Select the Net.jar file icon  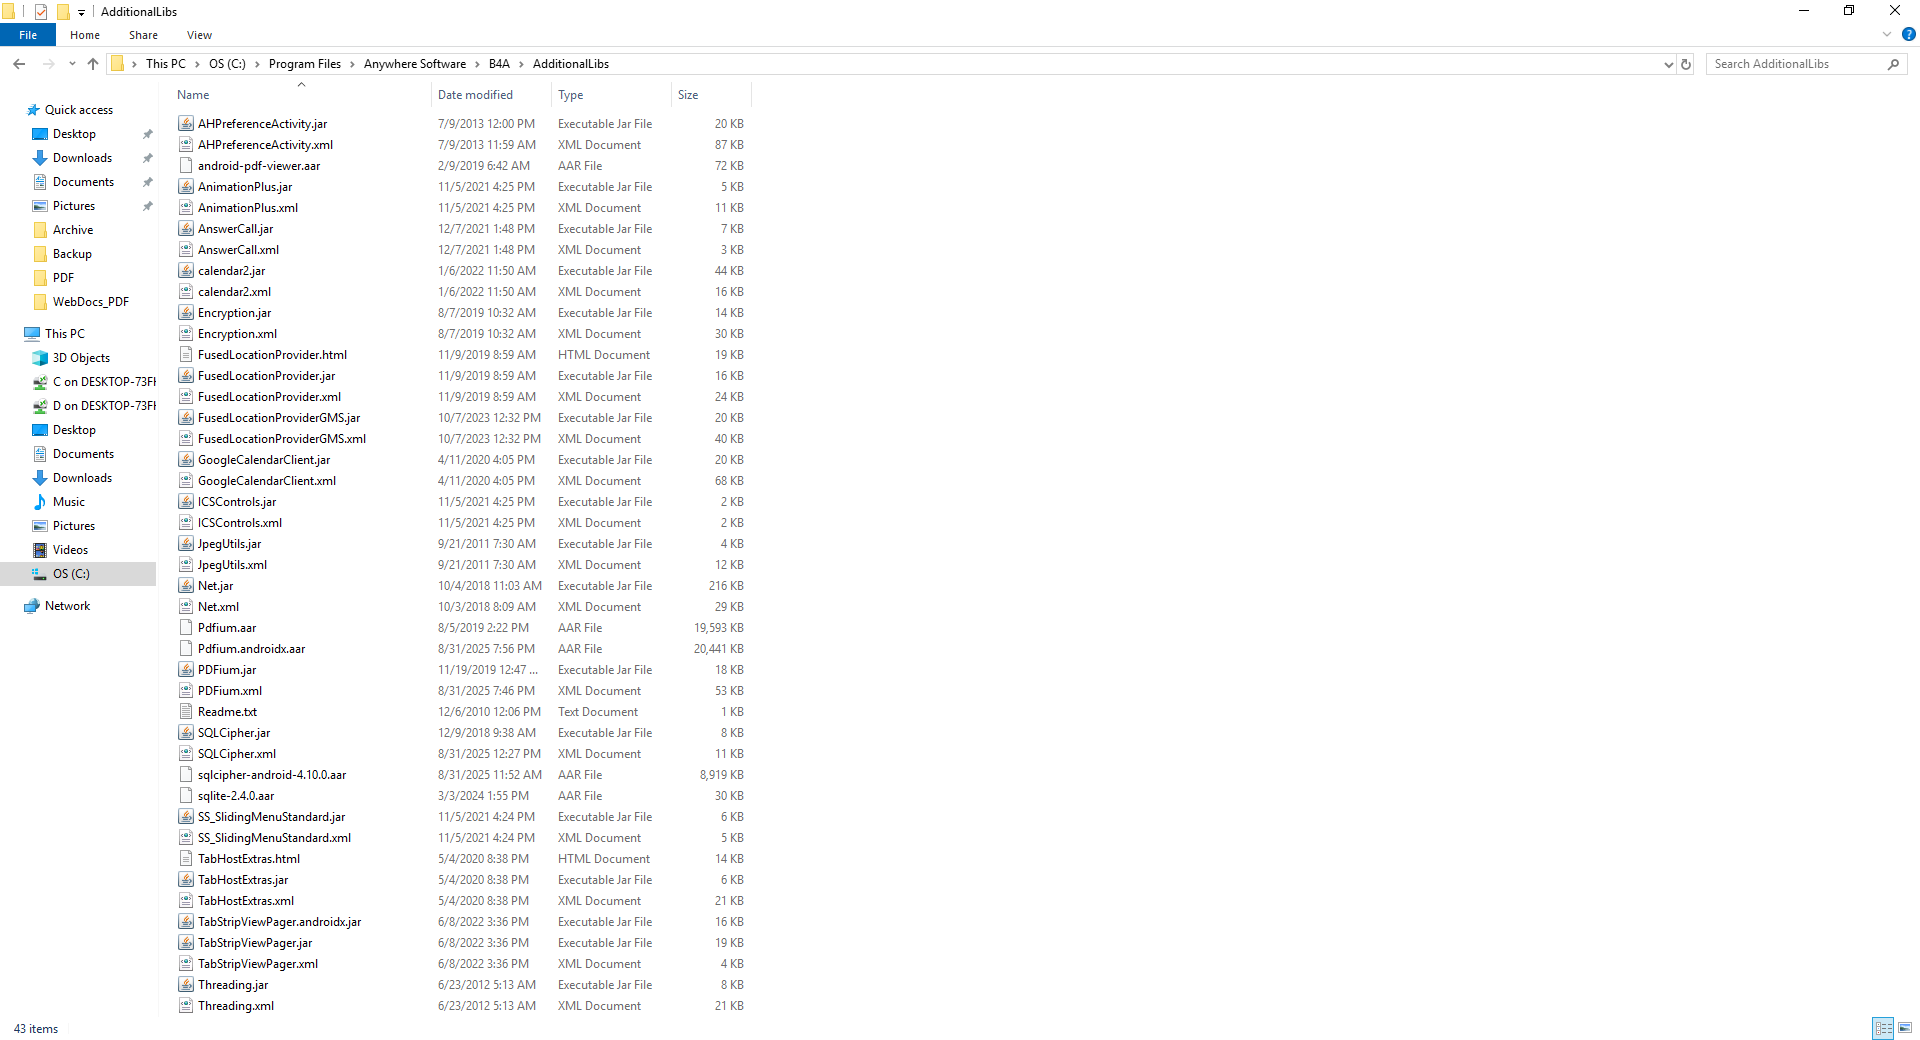(186, 586)
